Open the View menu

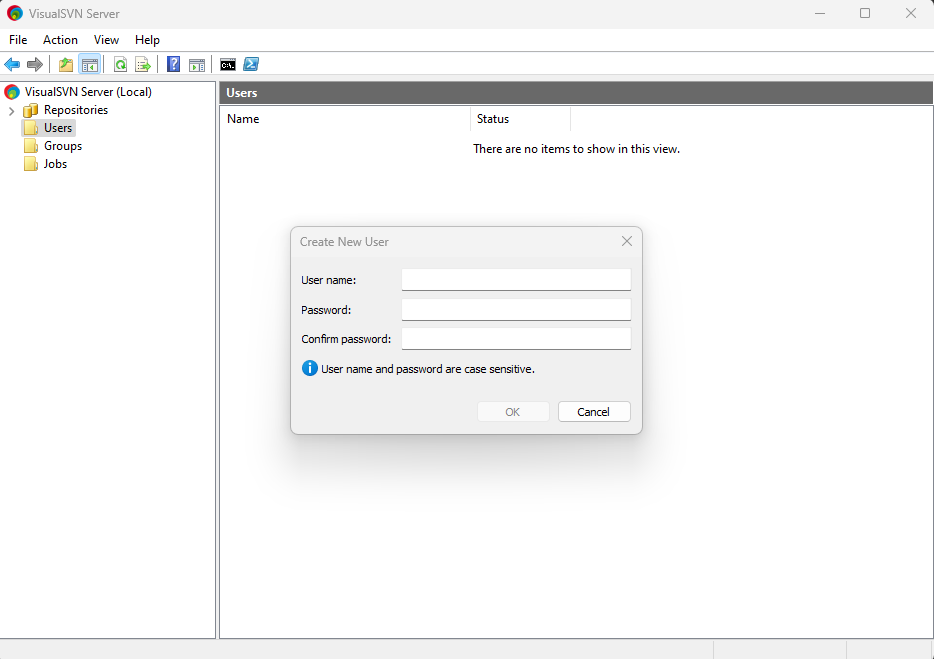pos(106,40)
